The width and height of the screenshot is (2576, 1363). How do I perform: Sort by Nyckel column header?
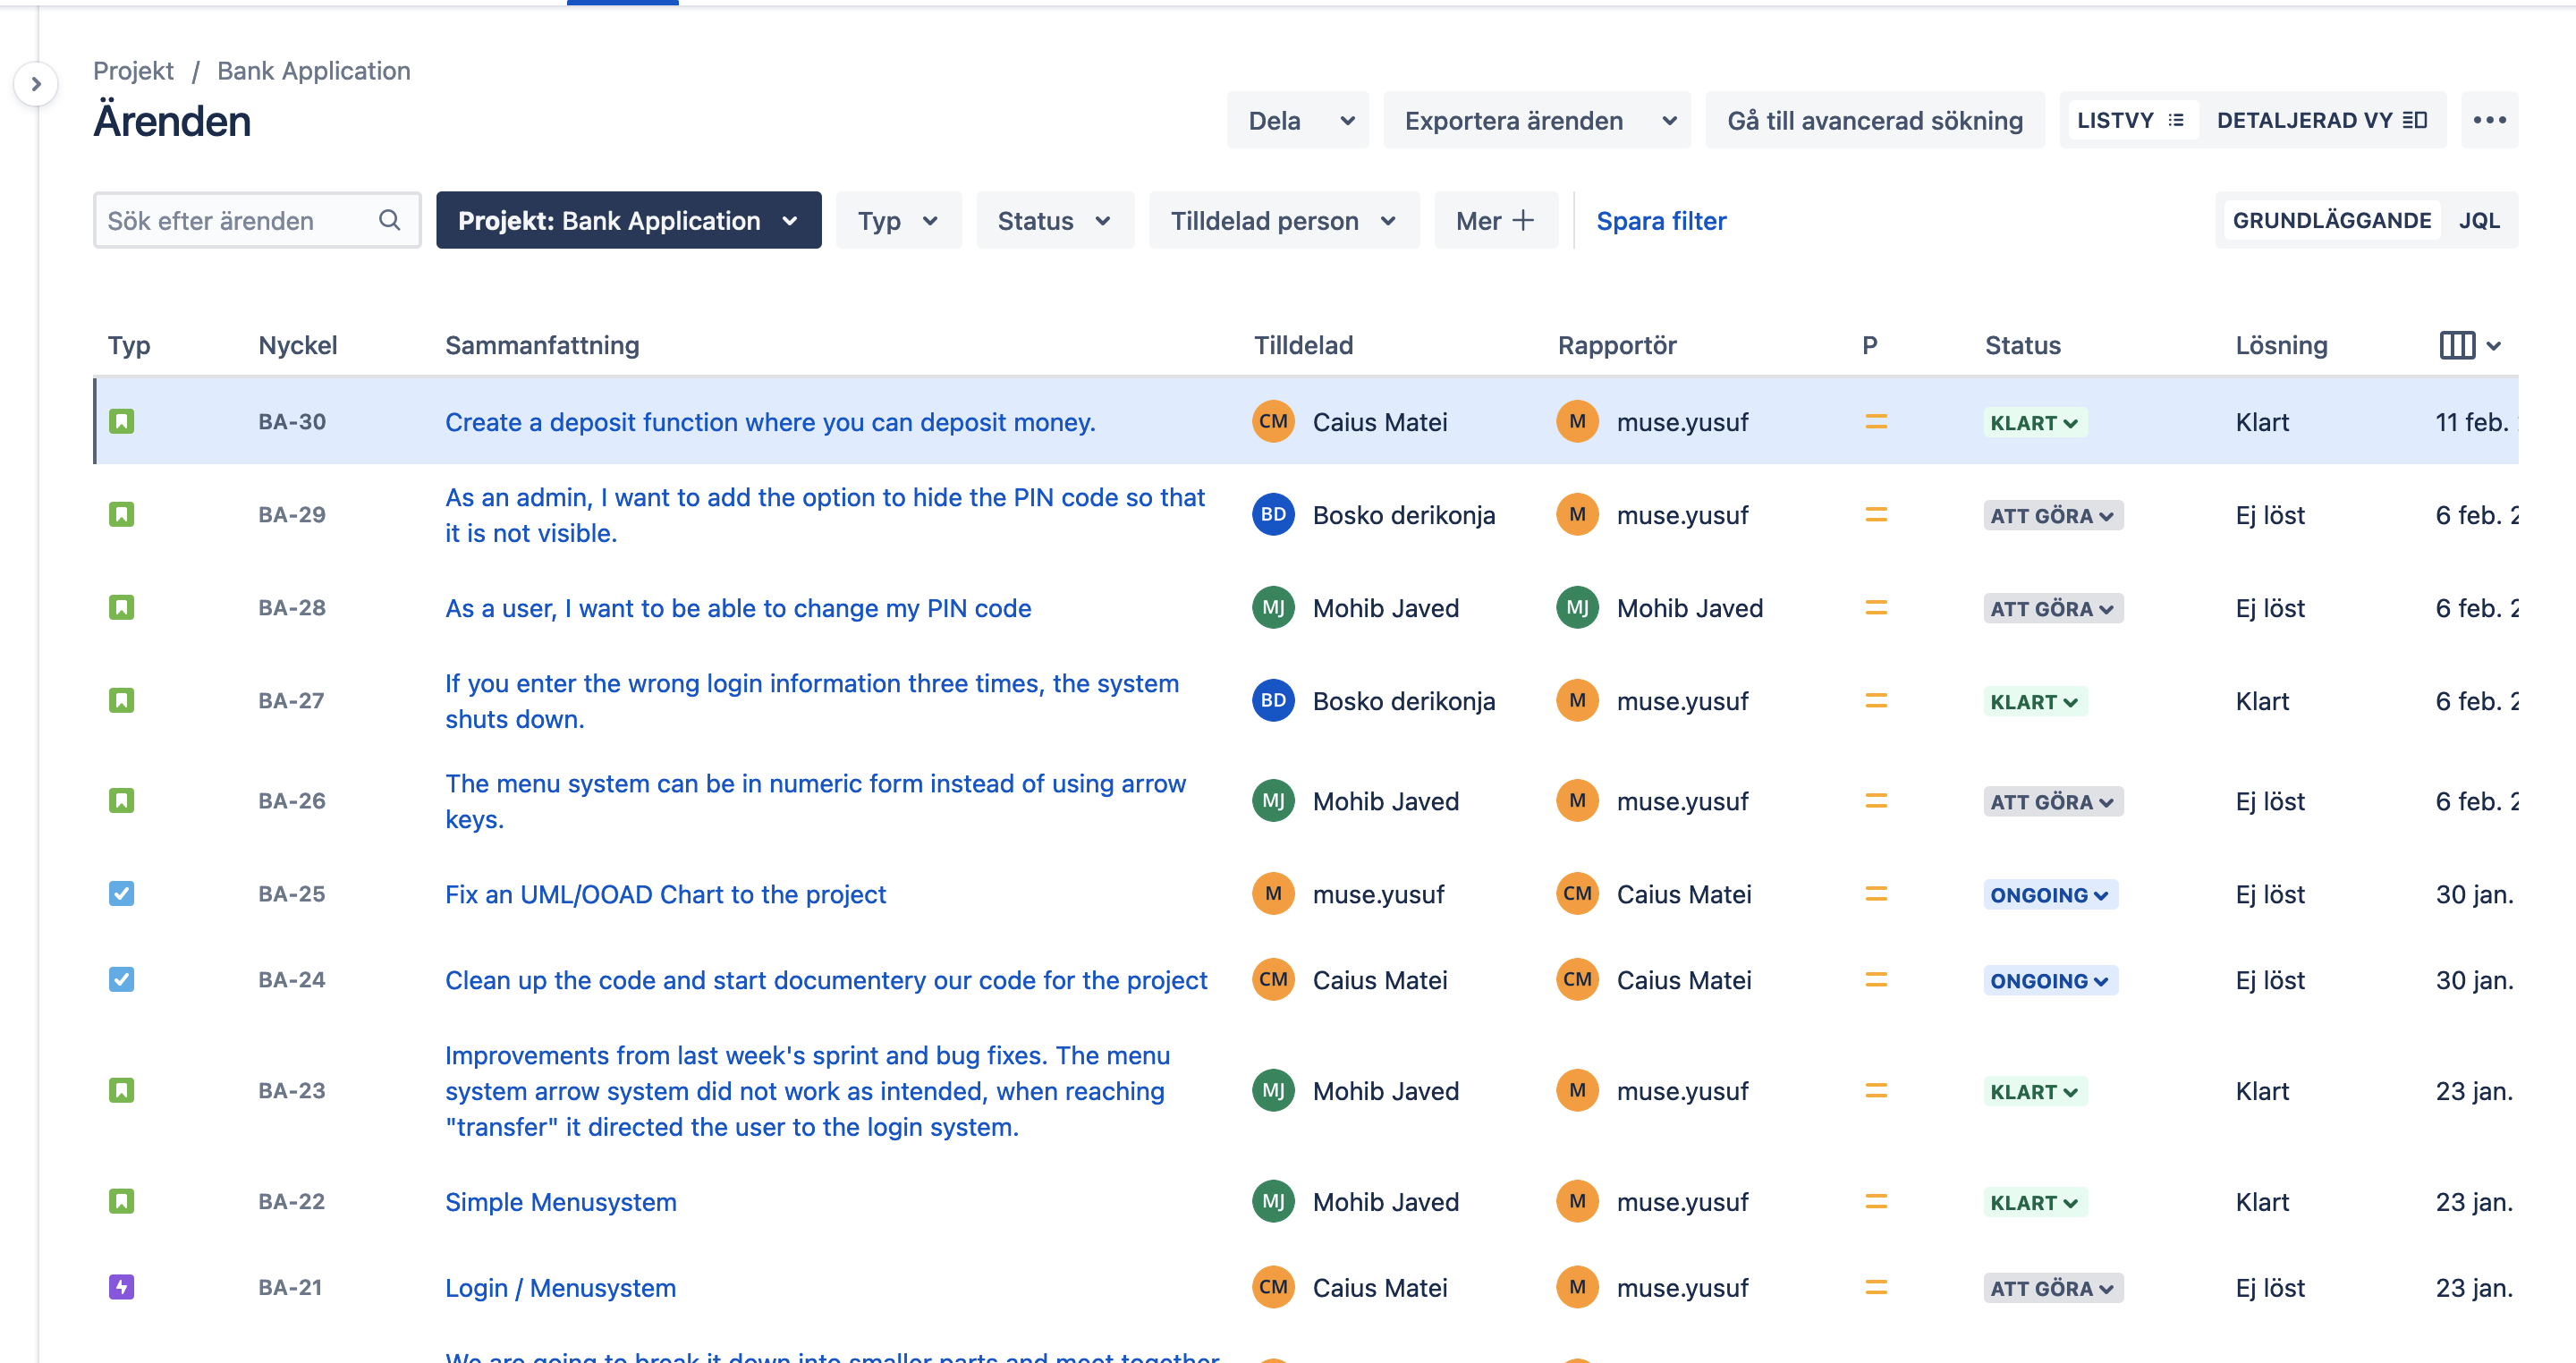(x=297, y=345)
